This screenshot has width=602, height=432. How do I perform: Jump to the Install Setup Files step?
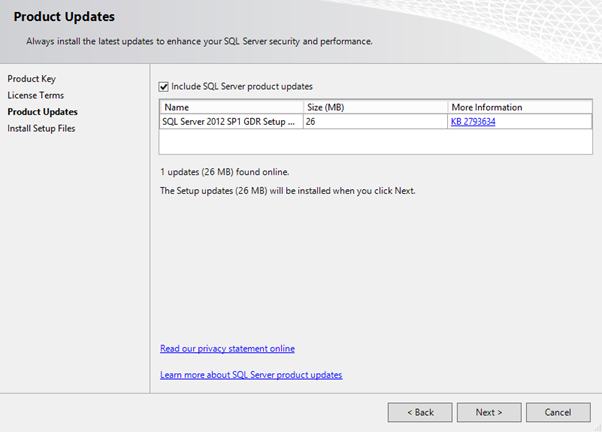point(41,128)
